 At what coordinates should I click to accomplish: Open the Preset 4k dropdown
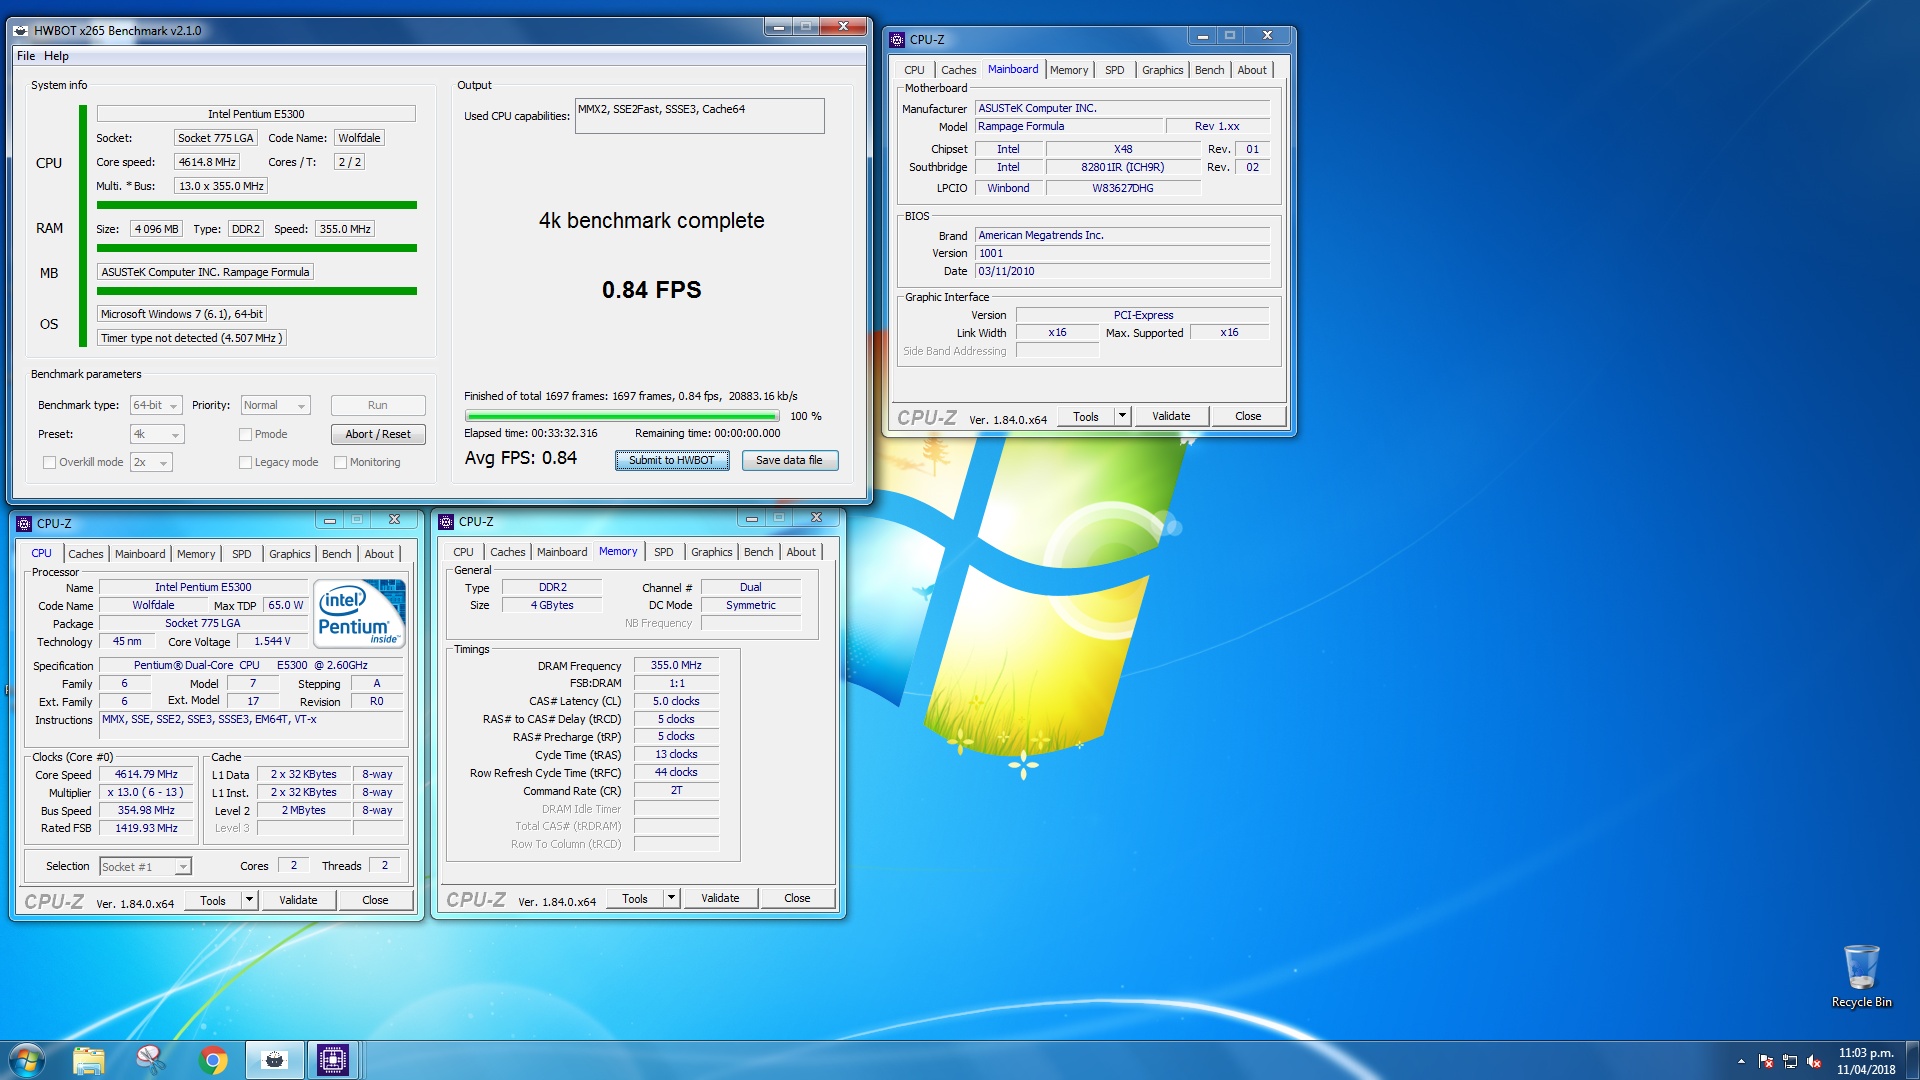(x=157, y=434)
